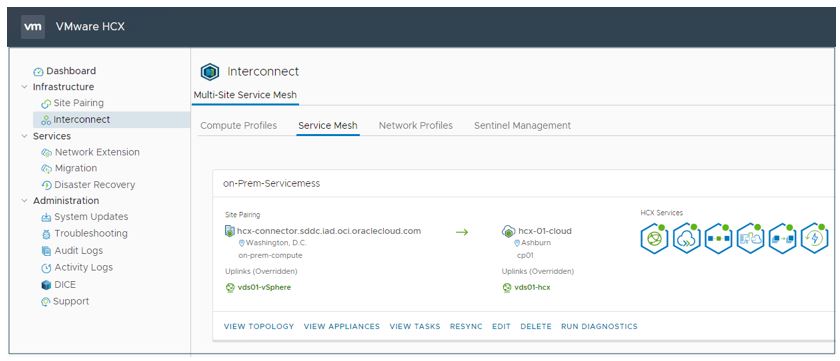Click the hcx-connector site icon
The image size is (840, 361).
point(230,231)
